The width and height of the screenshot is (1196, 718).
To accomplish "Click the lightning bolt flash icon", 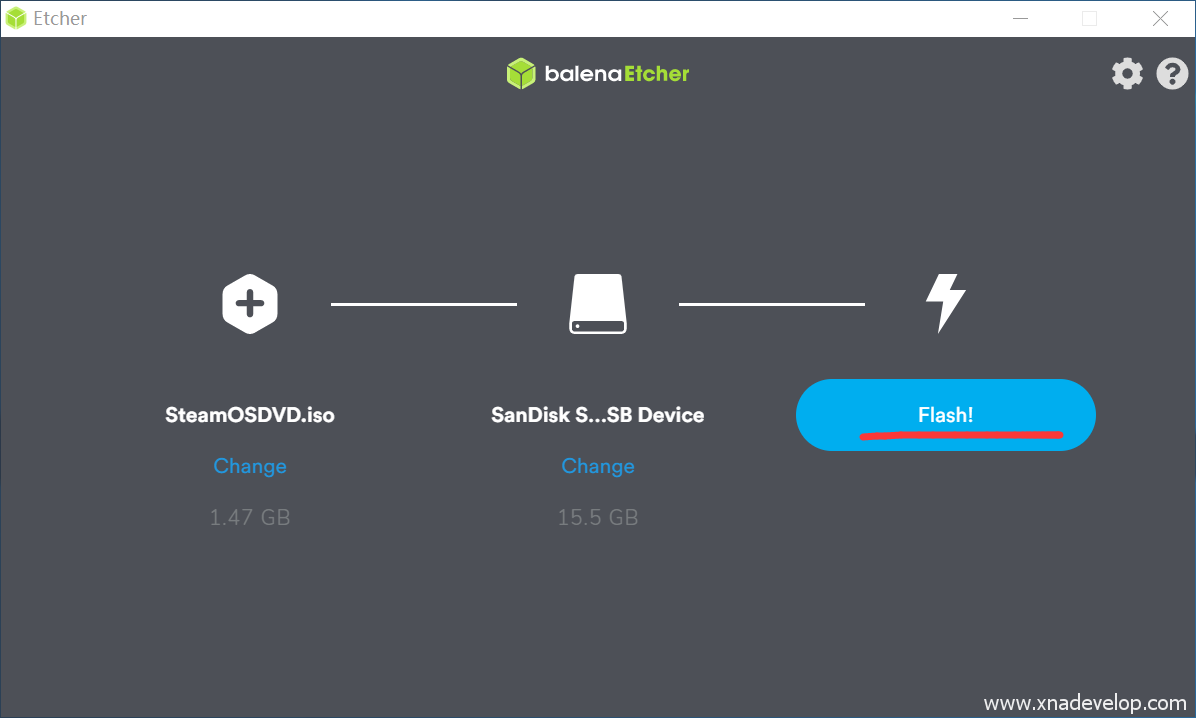I will [x=945, y=302].
